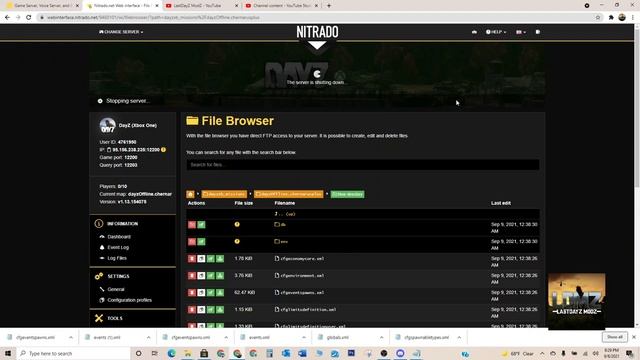Switch to the Channel content YouTube Studio tab
640x360 pixels.
282,6
